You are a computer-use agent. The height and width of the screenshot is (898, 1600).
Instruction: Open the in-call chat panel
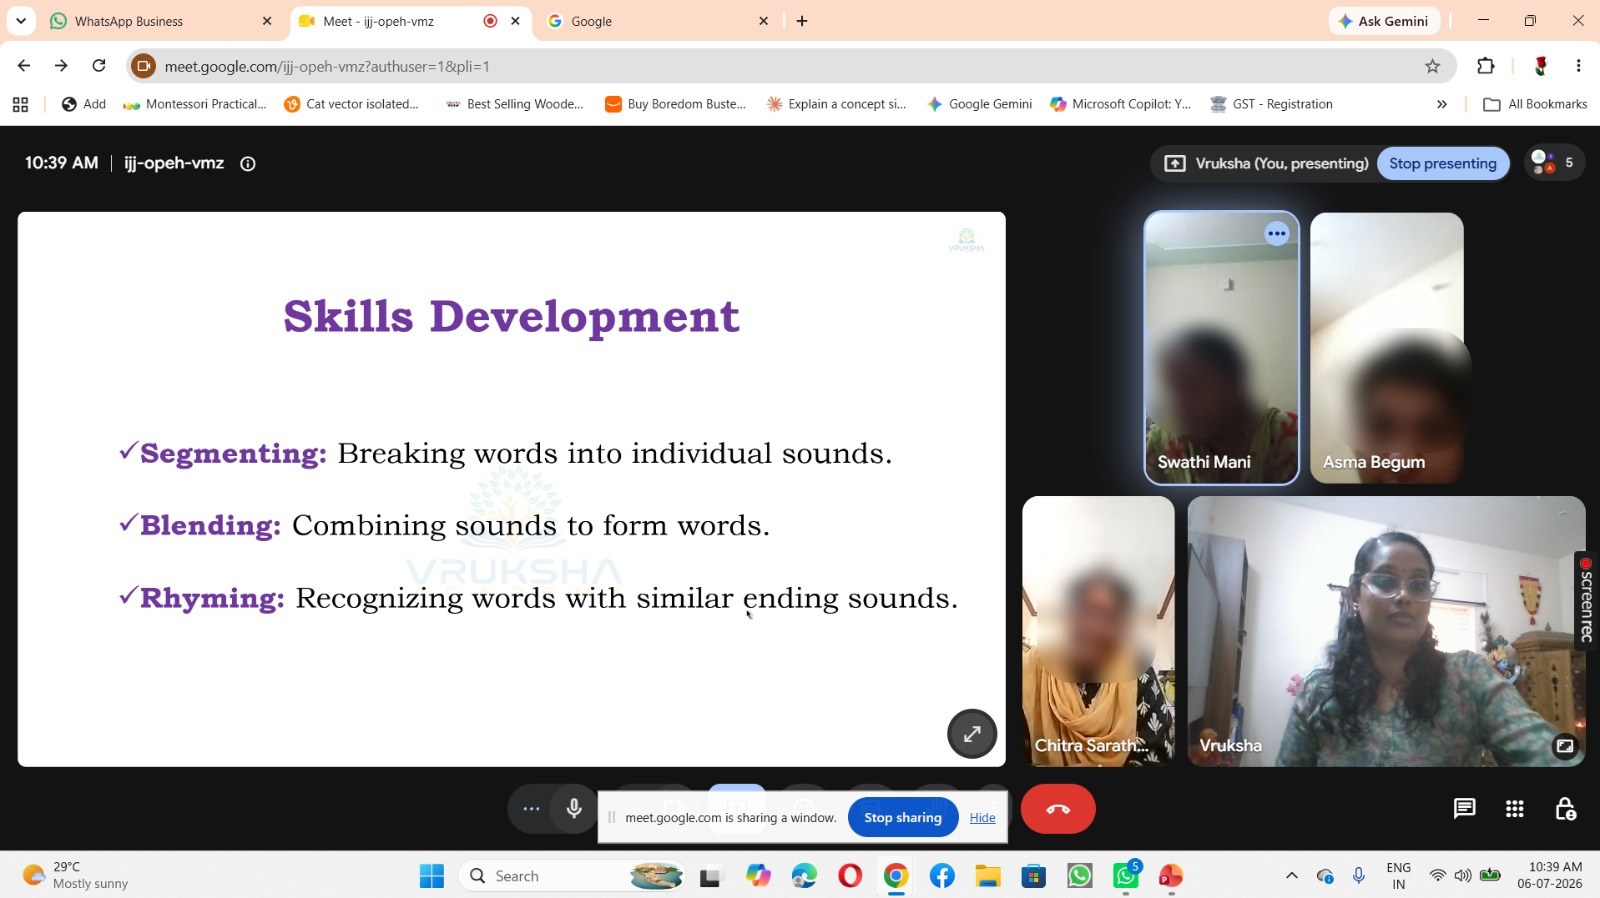point(1464,808)
